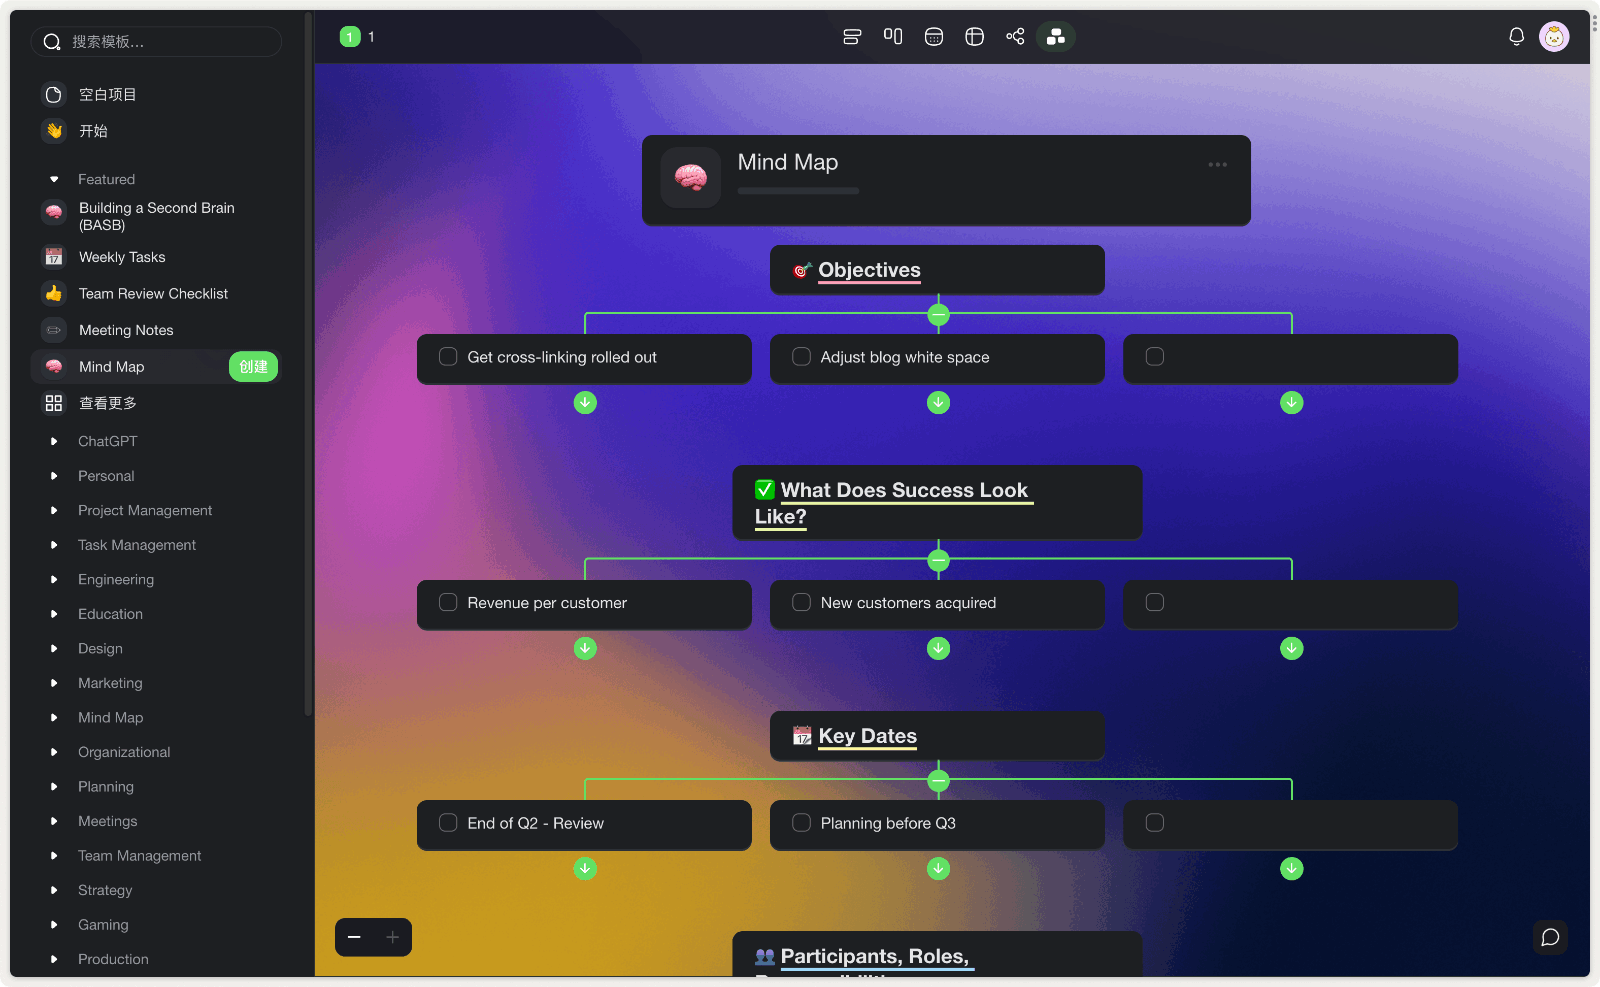This screenshot has height=987, width=1600.
Task: Tick the 'New customers acquired' checkbox
Action: (801, 603)
